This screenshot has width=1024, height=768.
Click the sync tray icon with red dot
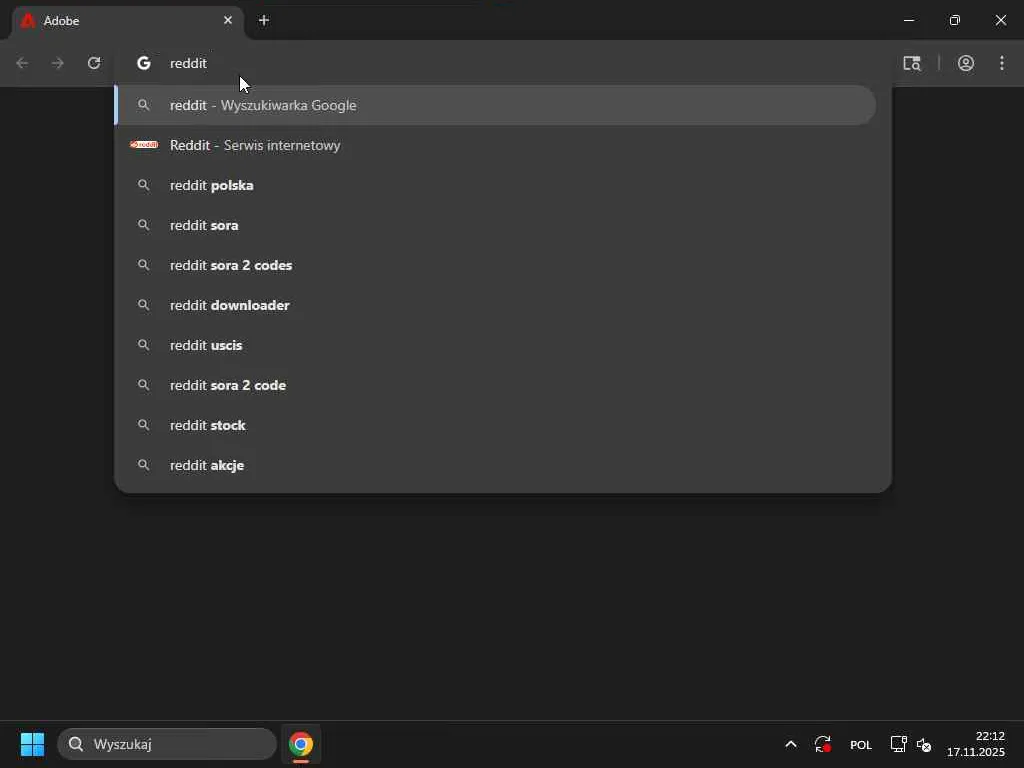(x=823, y=744)
